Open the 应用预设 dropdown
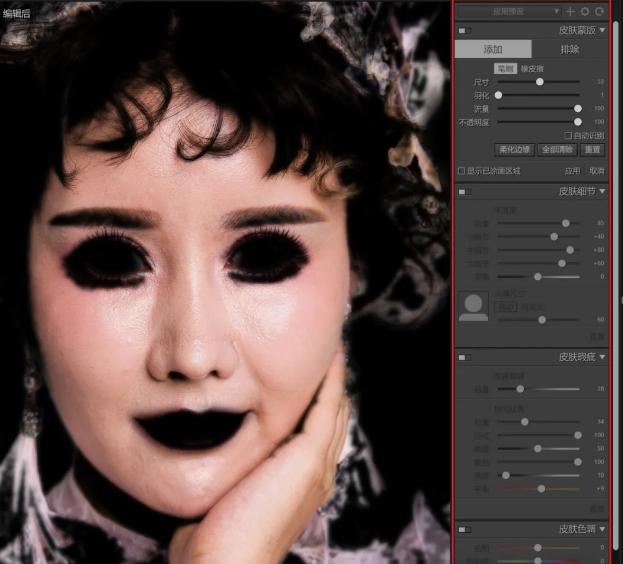The image size is (623, 564). pos(509,11)
